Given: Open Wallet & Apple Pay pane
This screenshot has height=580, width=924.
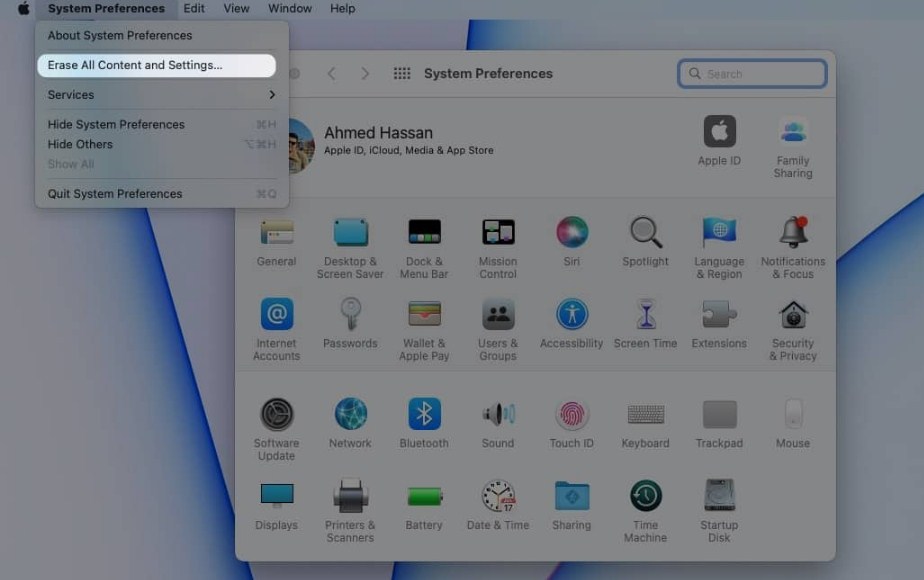Looking at the screenshot, I should pos(424,329).
